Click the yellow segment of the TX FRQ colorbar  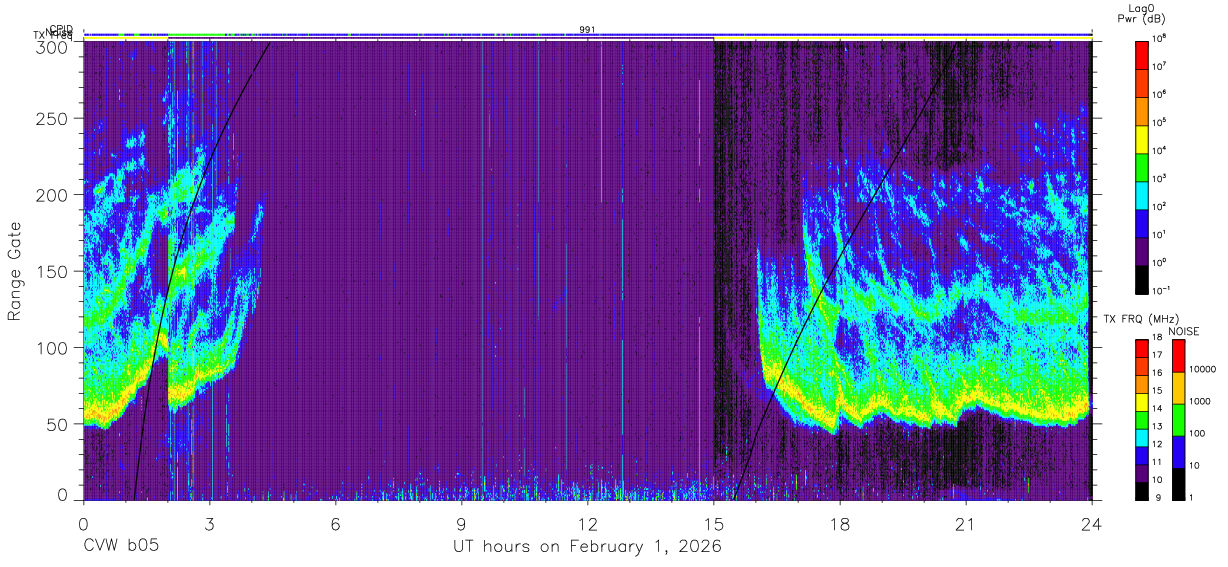coord(1142,401)
